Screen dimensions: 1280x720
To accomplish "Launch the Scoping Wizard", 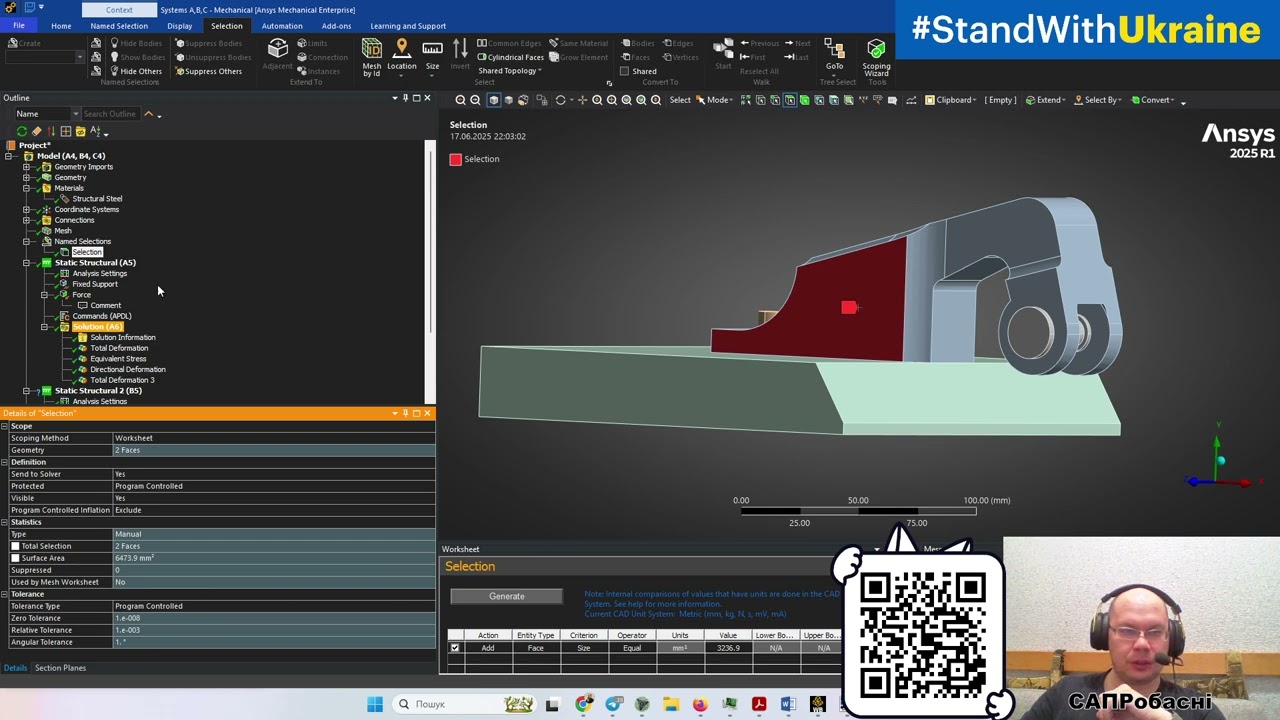I will [876, 58].
